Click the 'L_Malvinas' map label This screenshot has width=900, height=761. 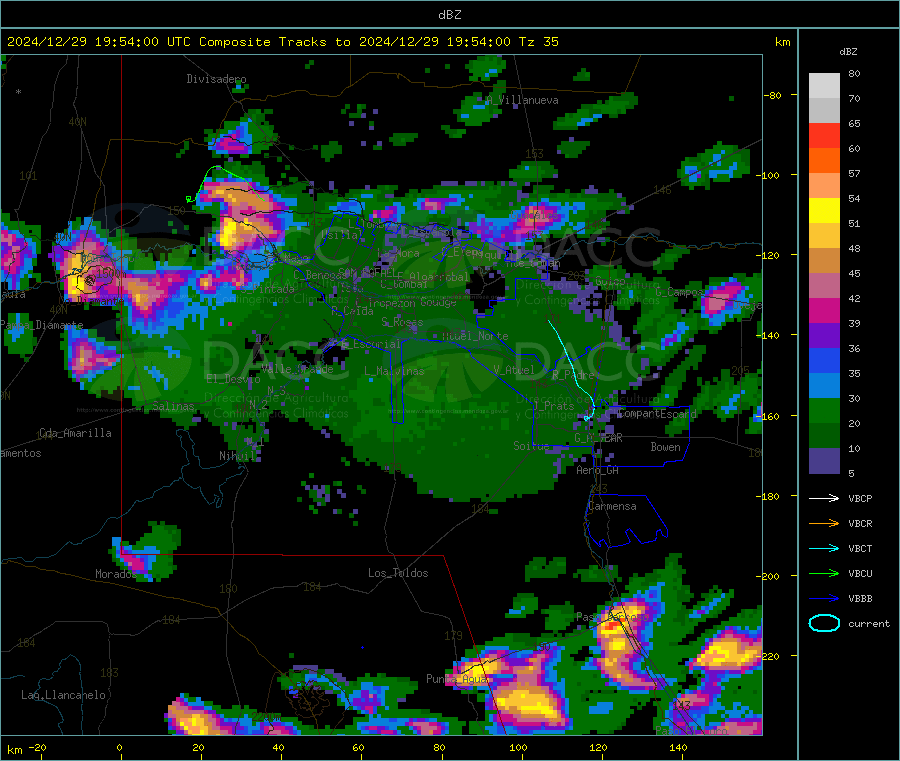tap(394, 371)
